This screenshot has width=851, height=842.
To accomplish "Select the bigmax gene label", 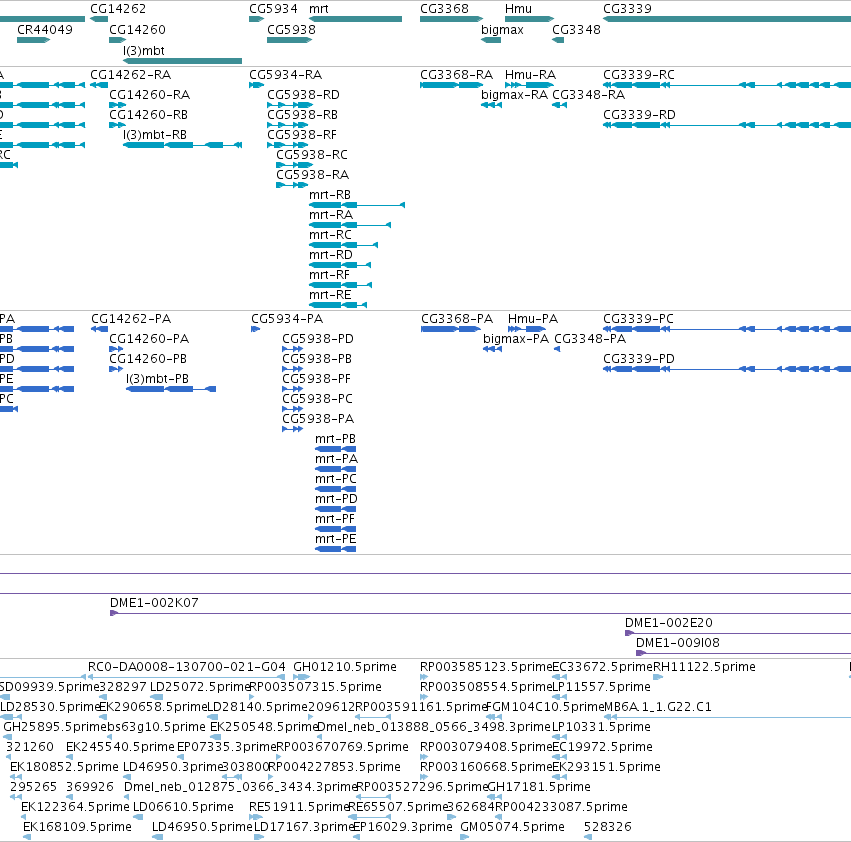I will click(502, 30).
